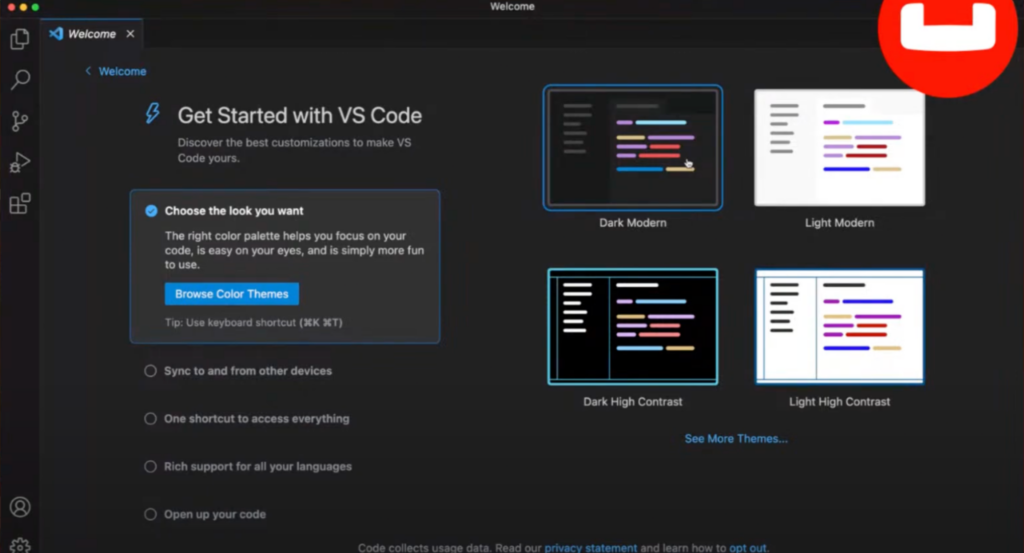
Task: Choose the Dark Modern theme thumbnail
Action: pyautogui.click(x=632, y=148)
